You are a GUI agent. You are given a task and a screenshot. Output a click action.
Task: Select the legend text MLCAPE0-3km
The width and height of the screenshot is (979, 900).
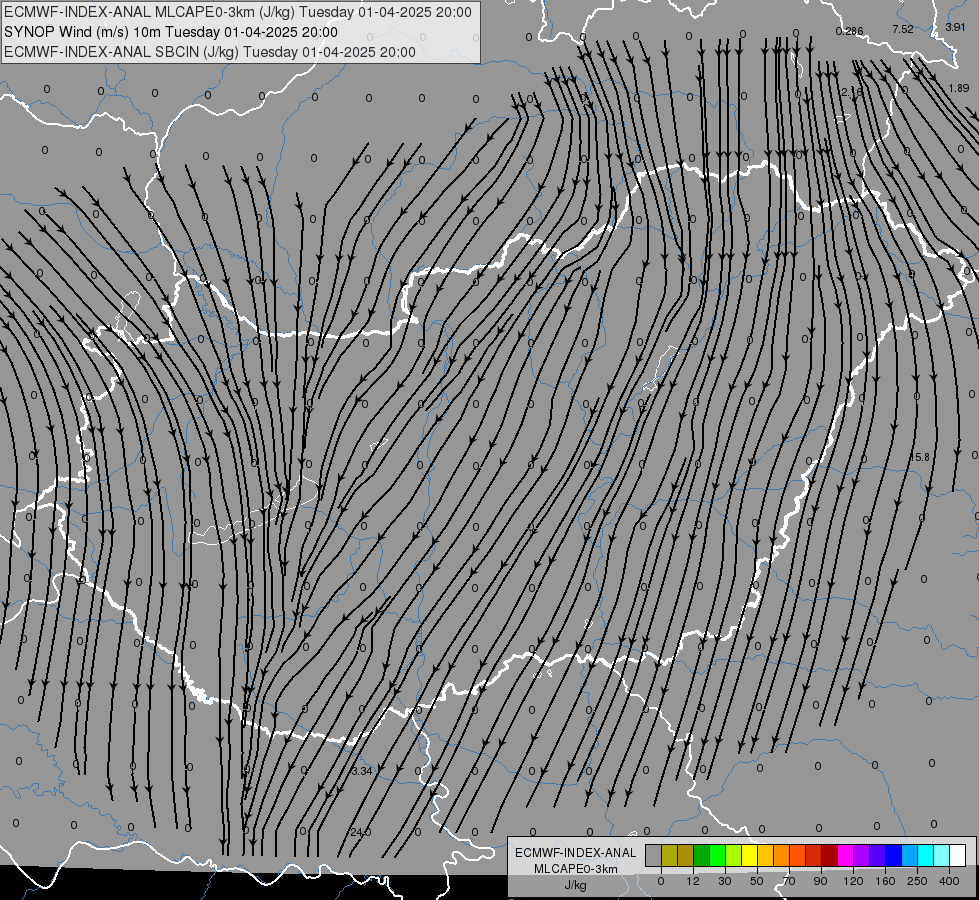click(576, 869)
